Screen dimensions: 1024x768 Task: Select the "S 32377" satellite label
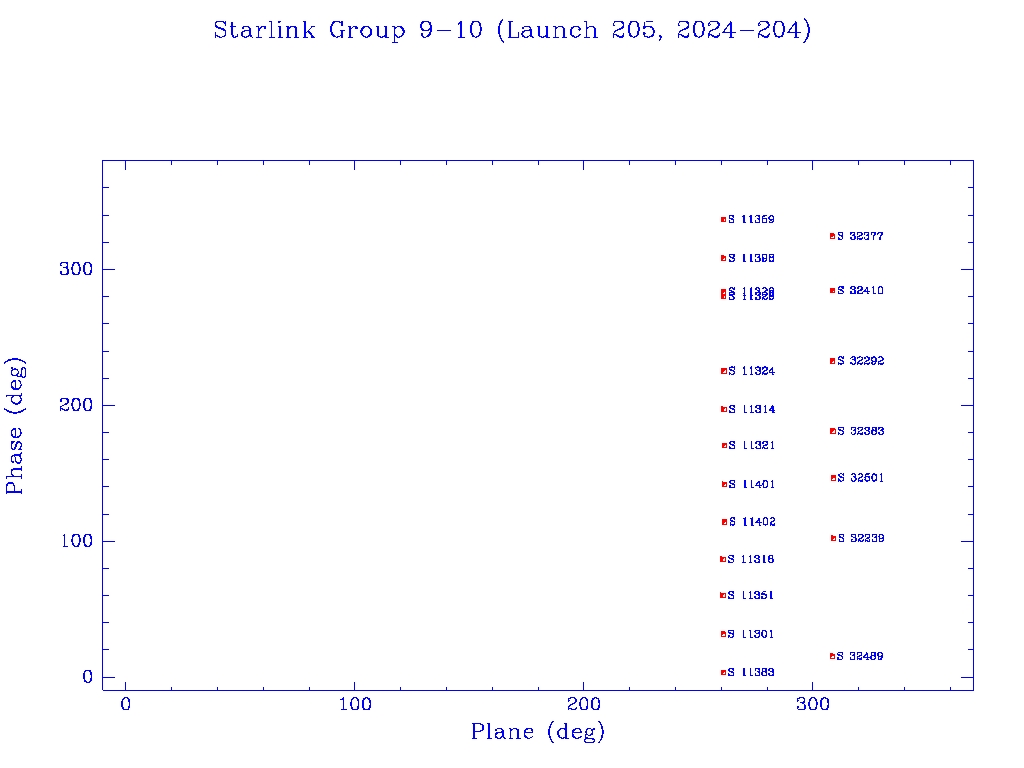(861, 236)
